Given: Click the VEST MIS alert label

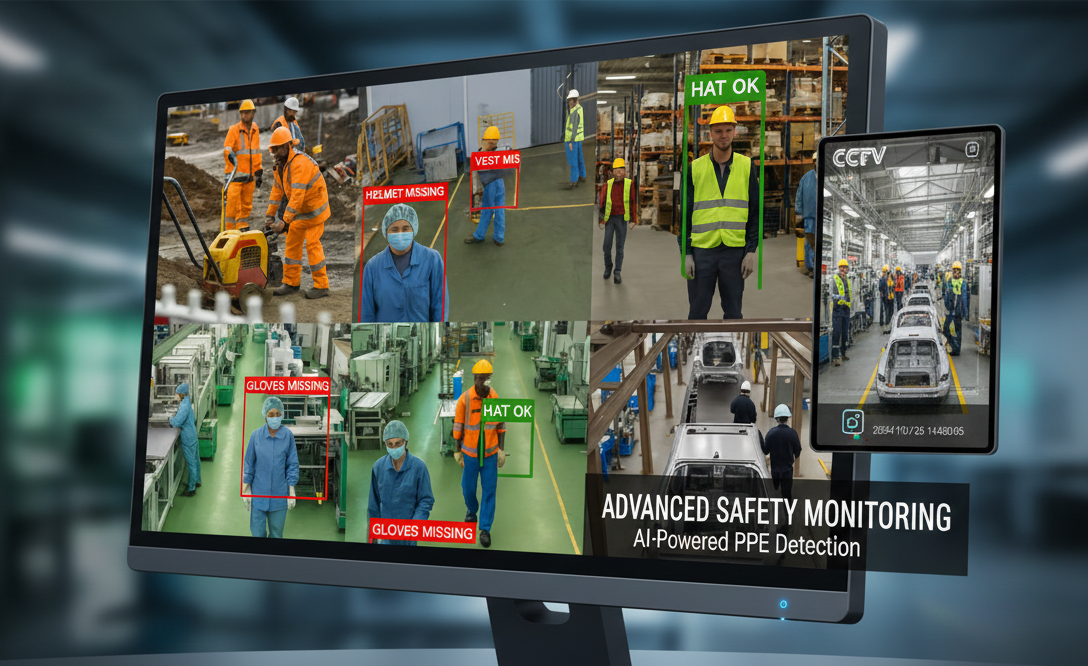Looking at the screenshot, I should pos(496,160).
